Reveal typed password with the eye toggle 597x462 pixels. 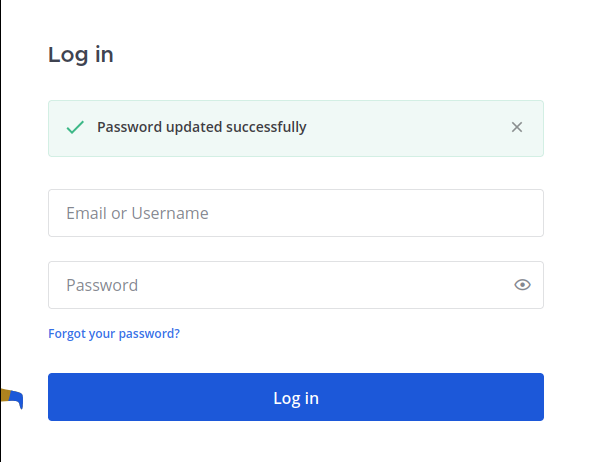pos(522,285)
